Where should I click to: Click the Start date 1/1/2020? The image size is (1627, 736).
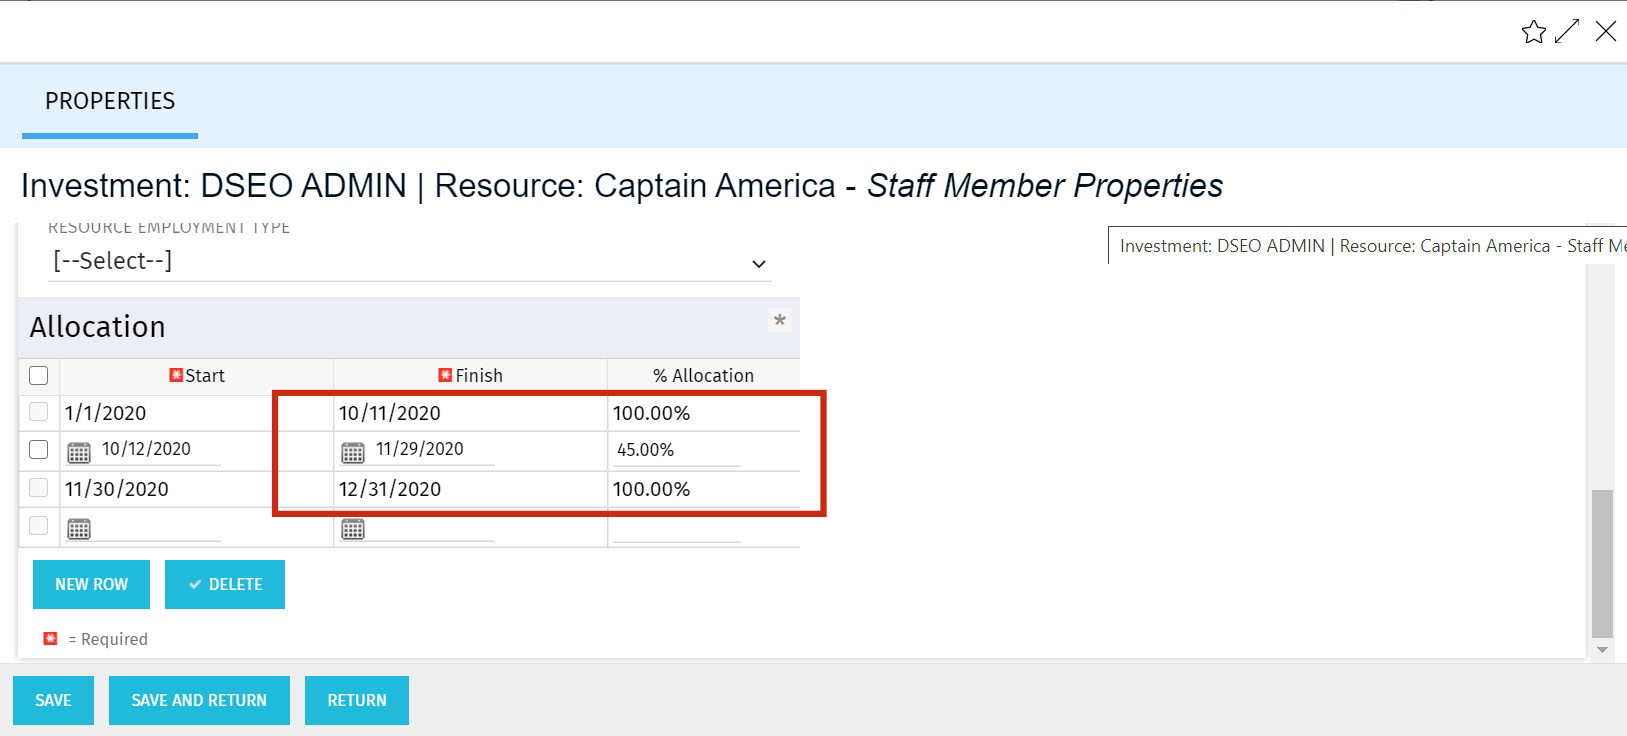point(105,413)
